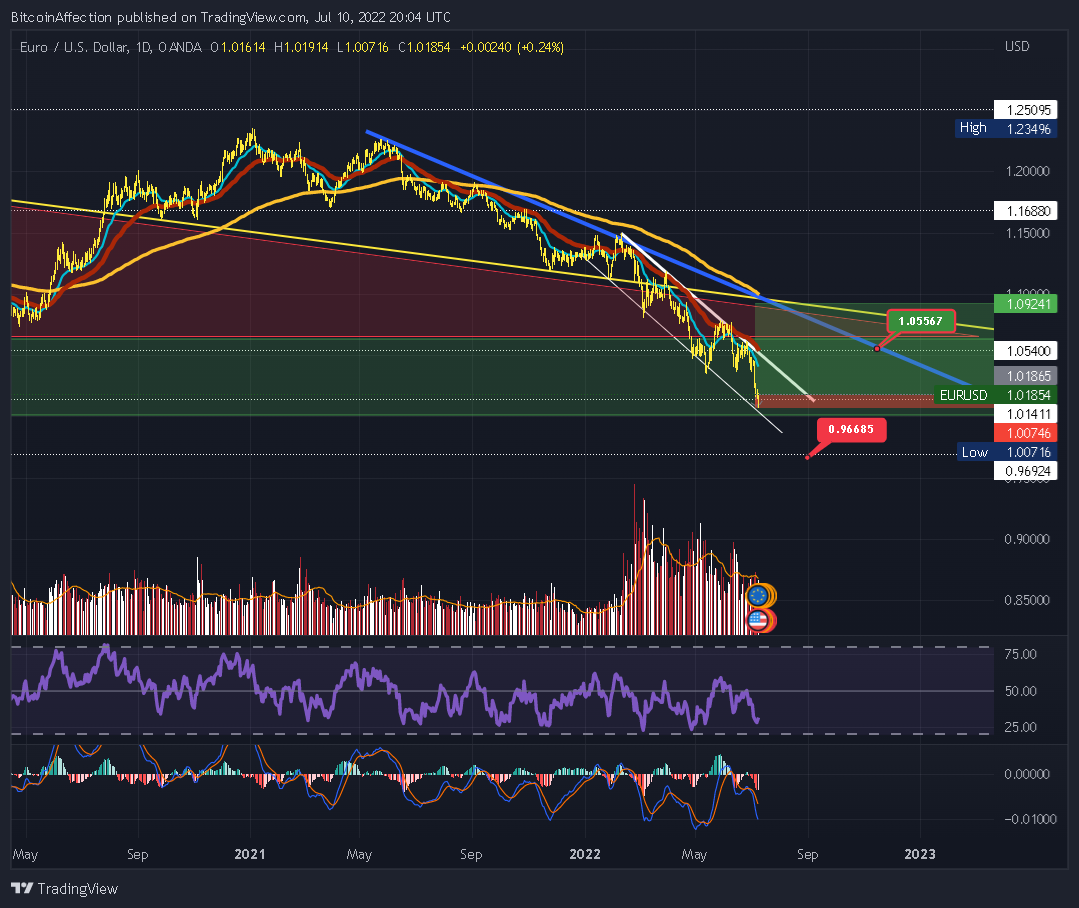Click the +0.00240 (+0.24%) change value
The width and height of the screenshot is (1079, 908).
512,47
